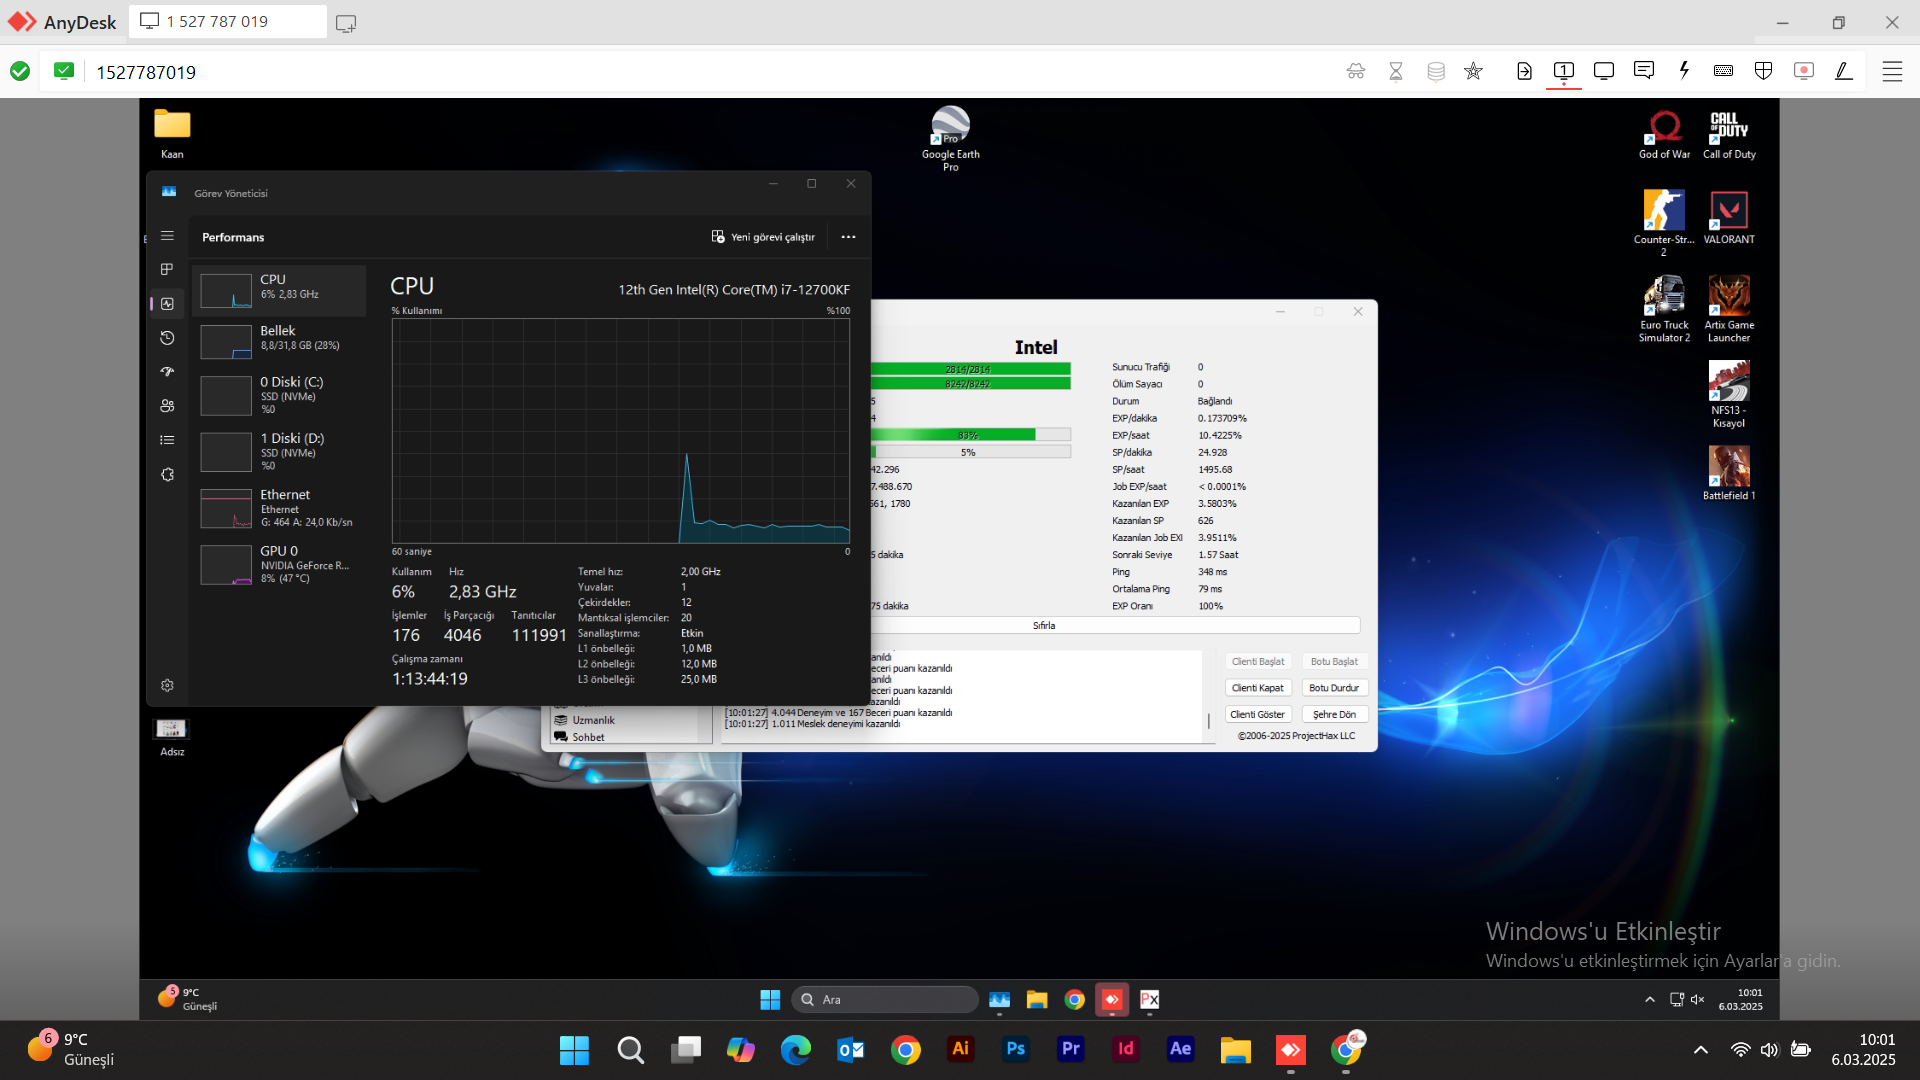
Task: Open Counter-Strike 2 desktop shortcut
Action: coord(1664,223)
